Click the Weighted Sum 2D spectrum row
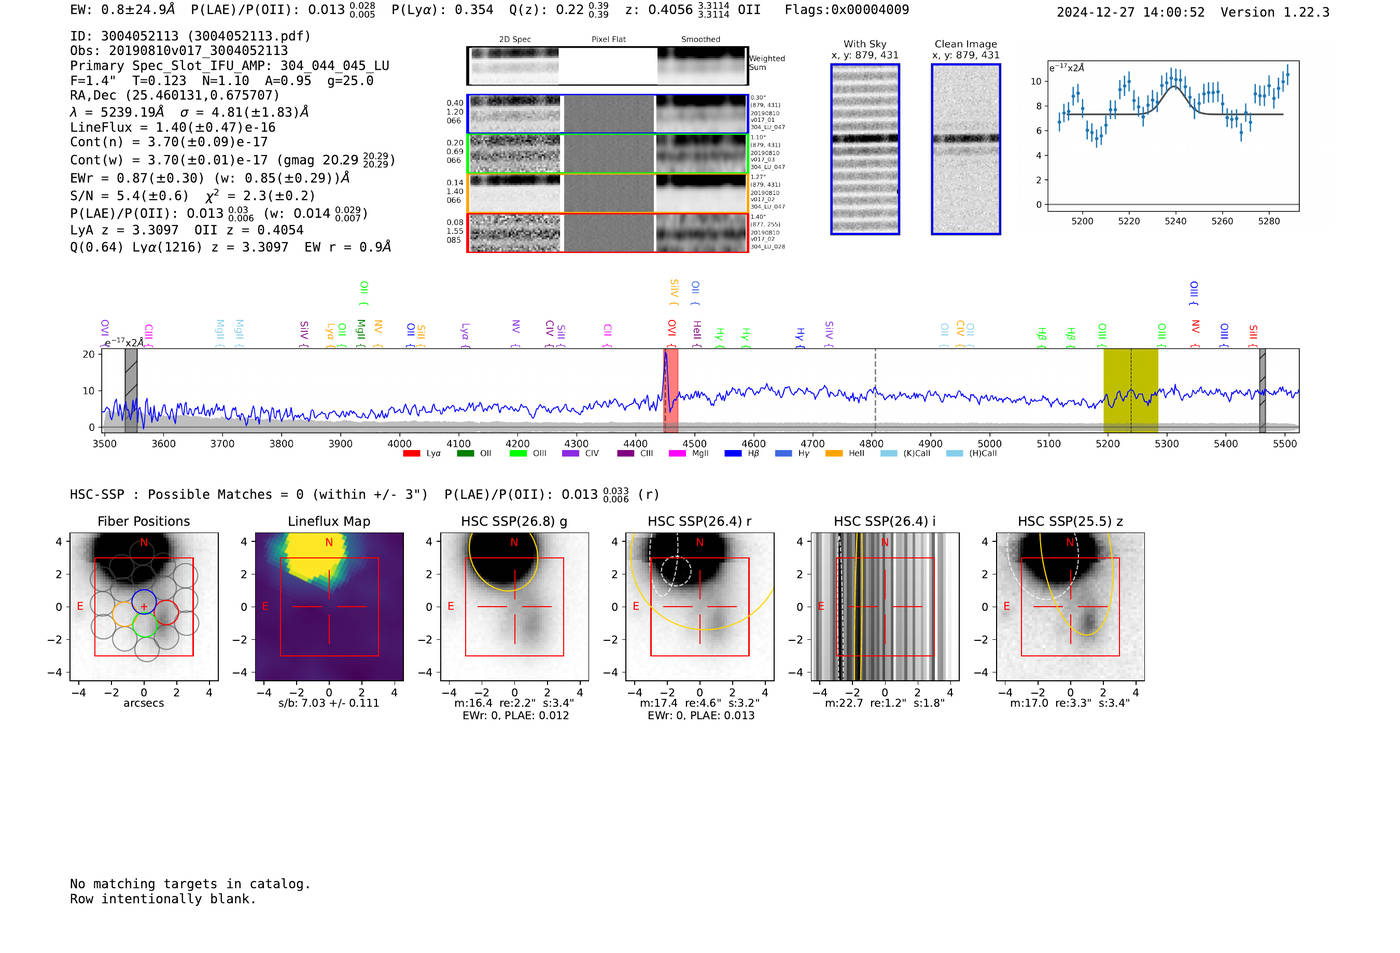This screenshot has height=953, width=1400. [x=607, y=66]
